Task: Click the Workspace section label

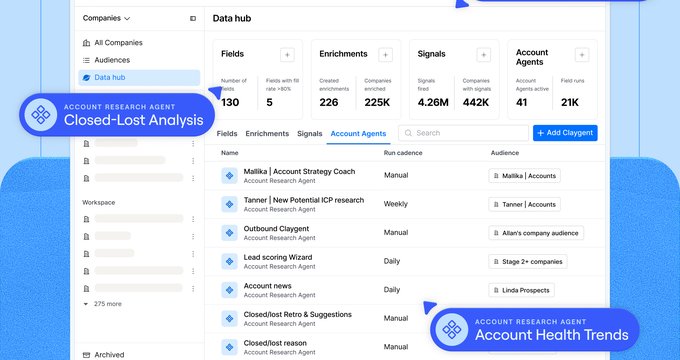Action: [98, 203]
